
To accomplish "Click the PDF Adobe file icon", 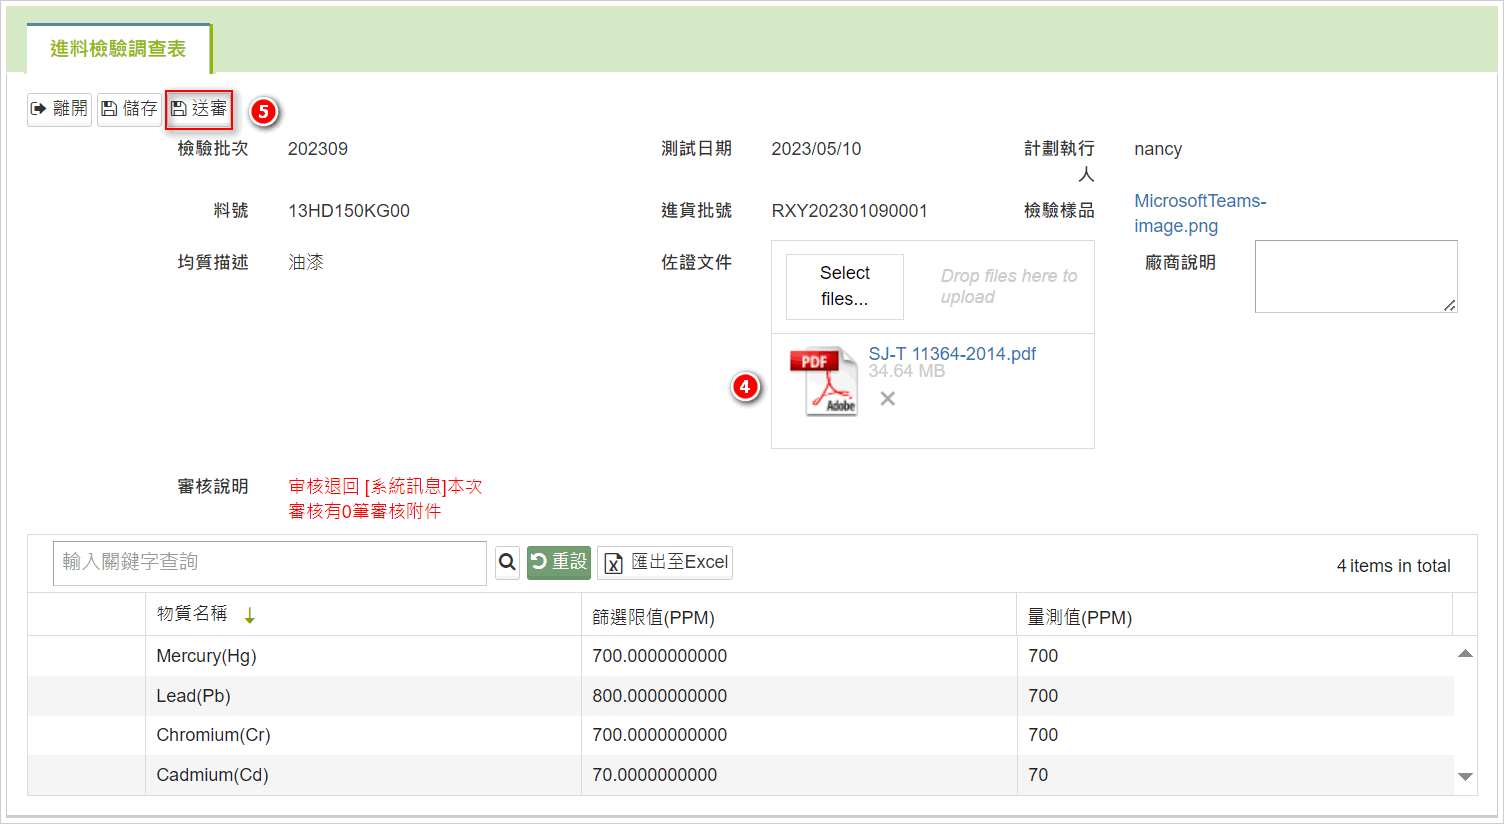I will coord(824,381).
